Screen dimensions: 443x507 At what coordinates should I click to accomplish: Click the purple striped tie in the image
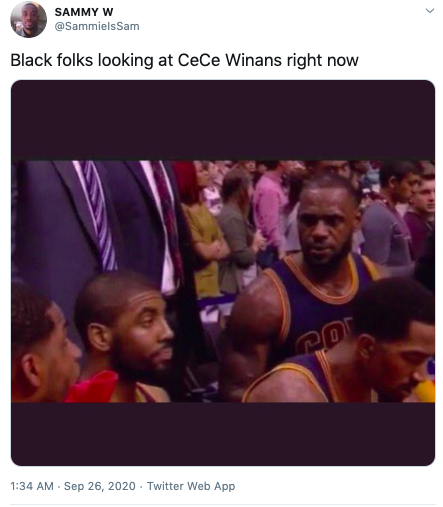[98, 215]
